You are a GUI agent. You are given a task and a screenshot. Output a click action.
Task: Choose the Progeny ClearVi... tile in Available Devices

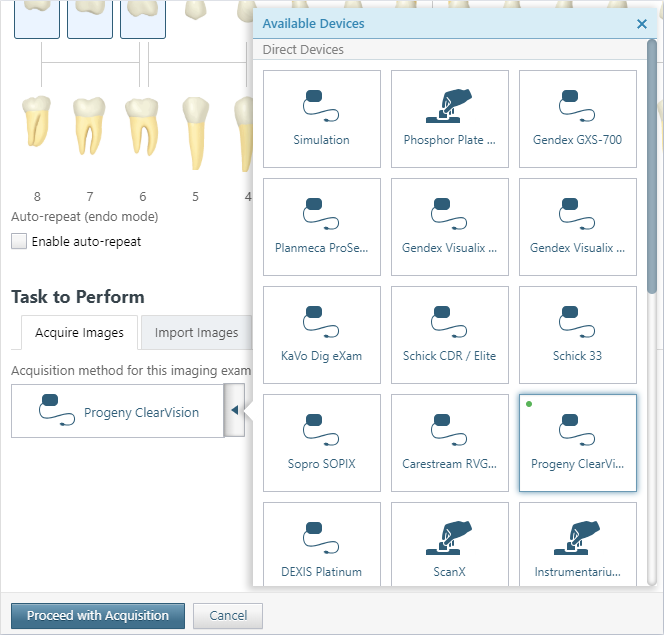point(578,443)
